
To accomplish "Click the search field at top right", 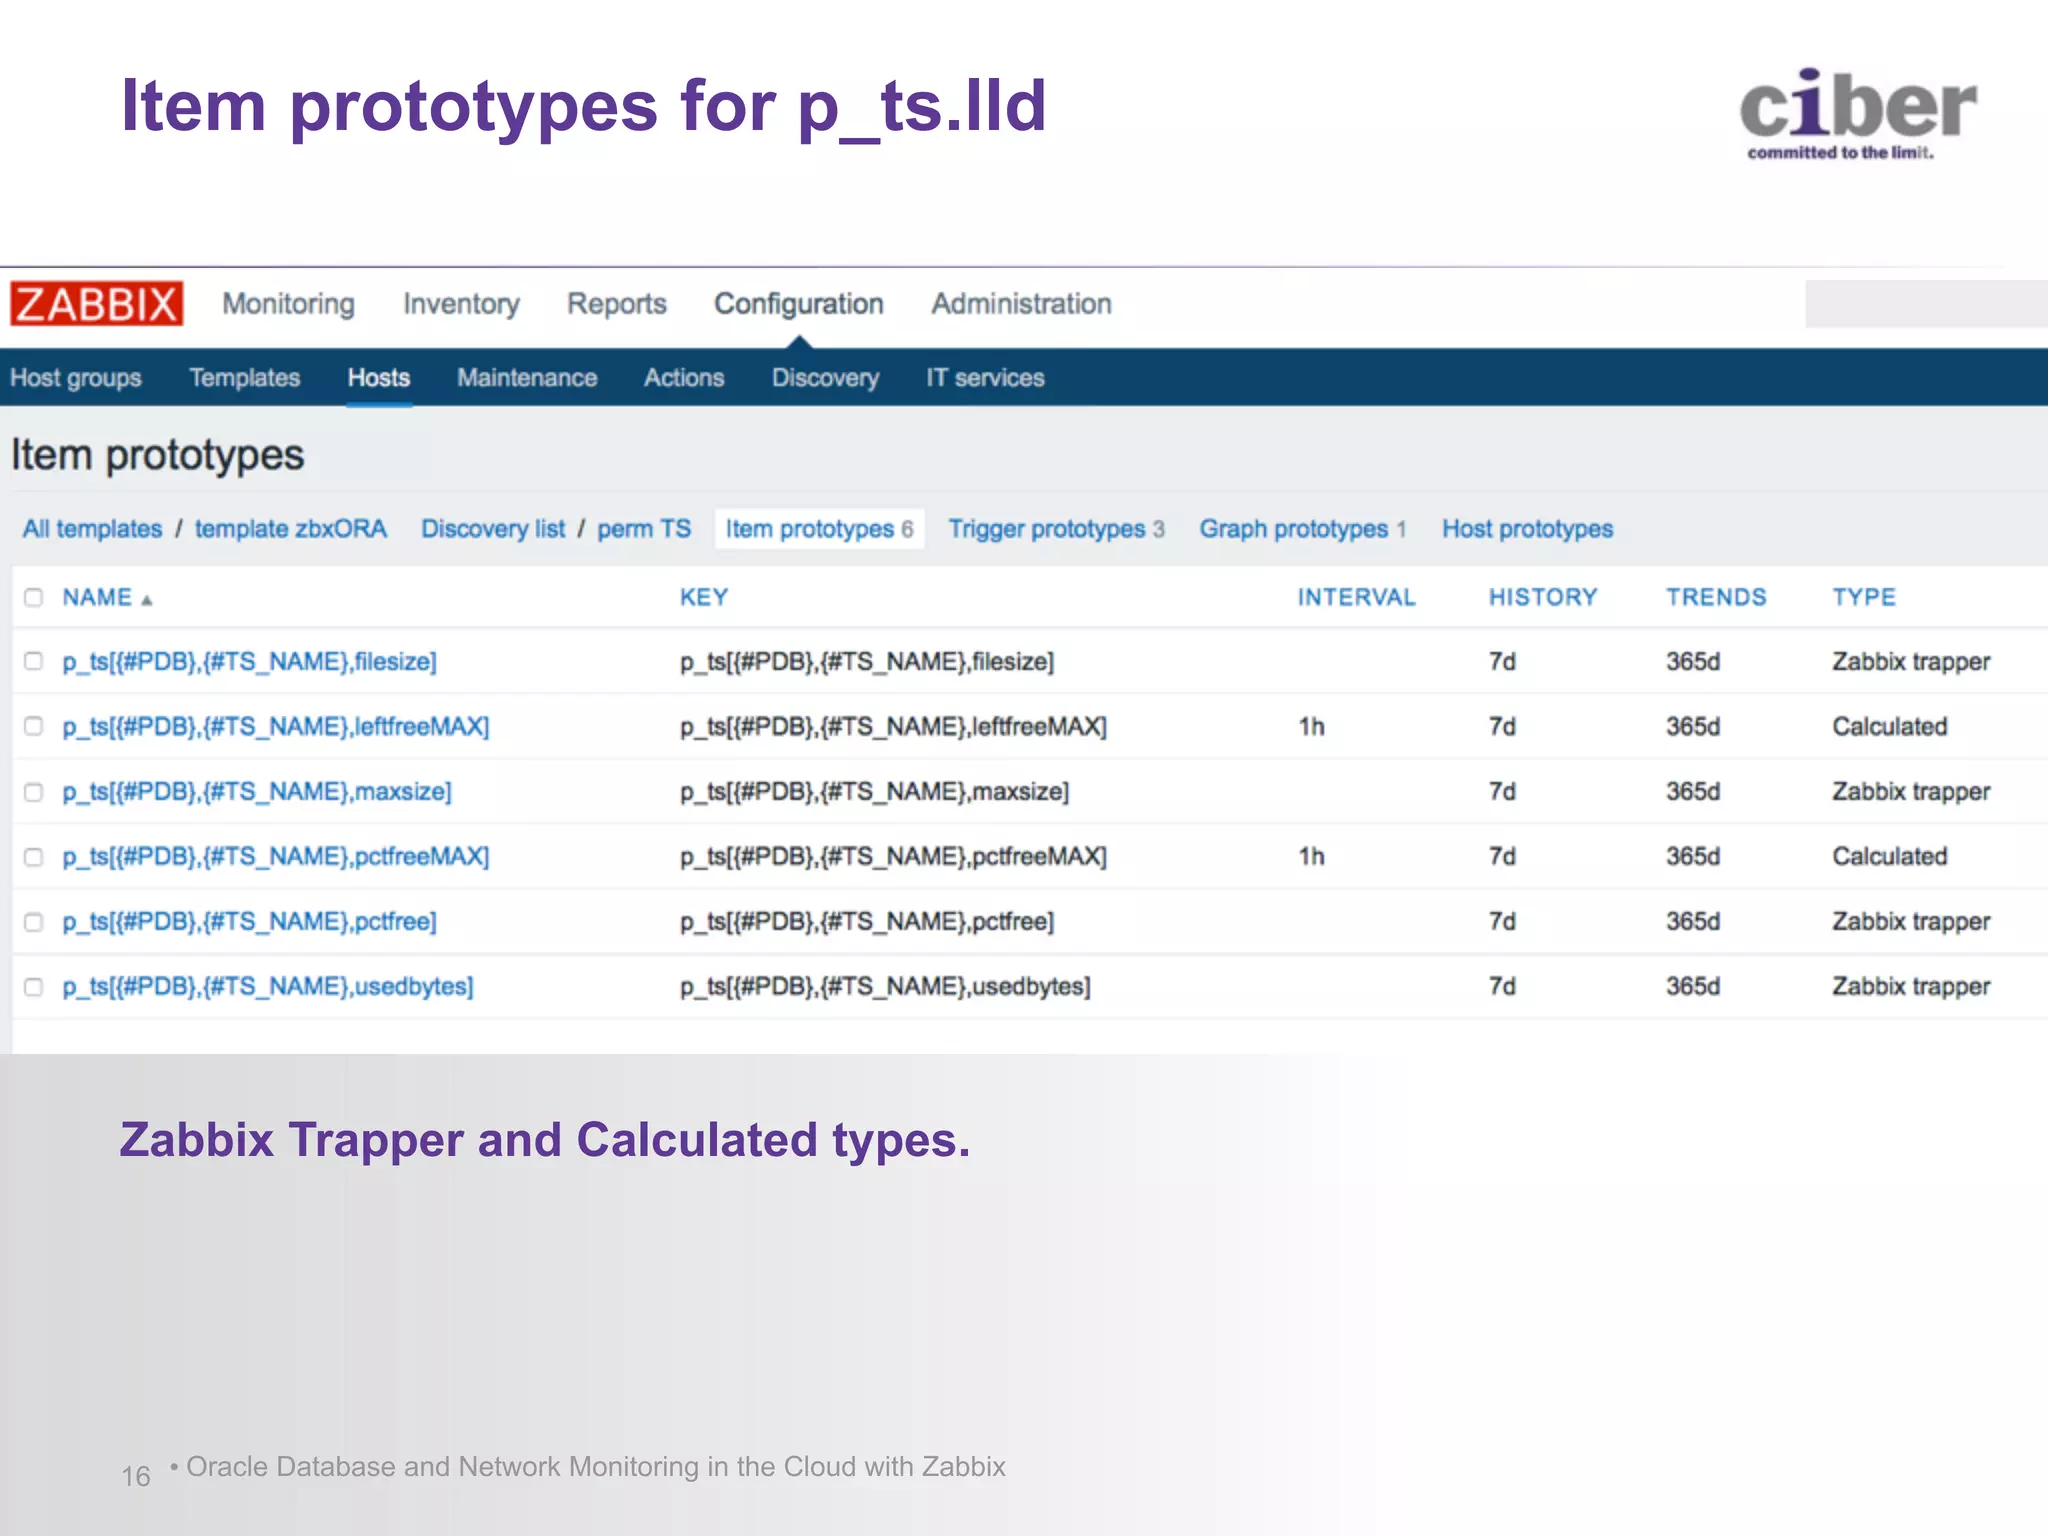I will (1925, 304).
